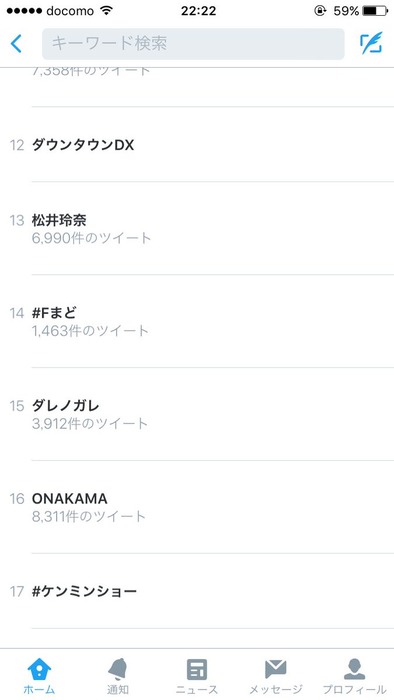Tap the status bar clock showing 22:22
Image resolution: width=394 pixels, height=700 pixels.
198,11
